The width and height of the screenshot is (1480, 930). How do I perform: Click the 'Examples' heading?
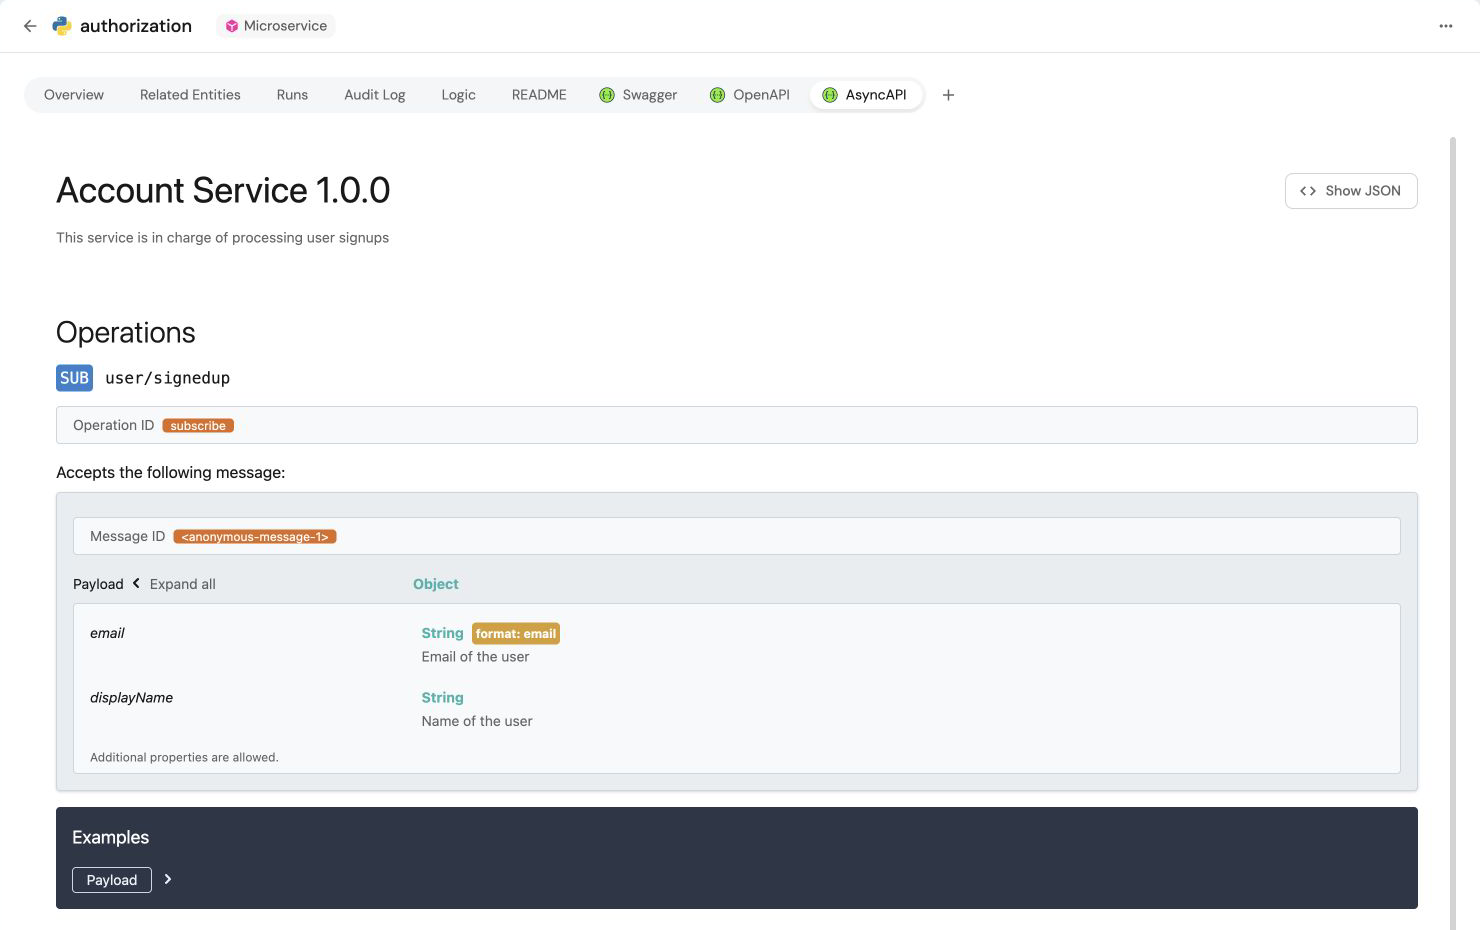click(110, 838)
